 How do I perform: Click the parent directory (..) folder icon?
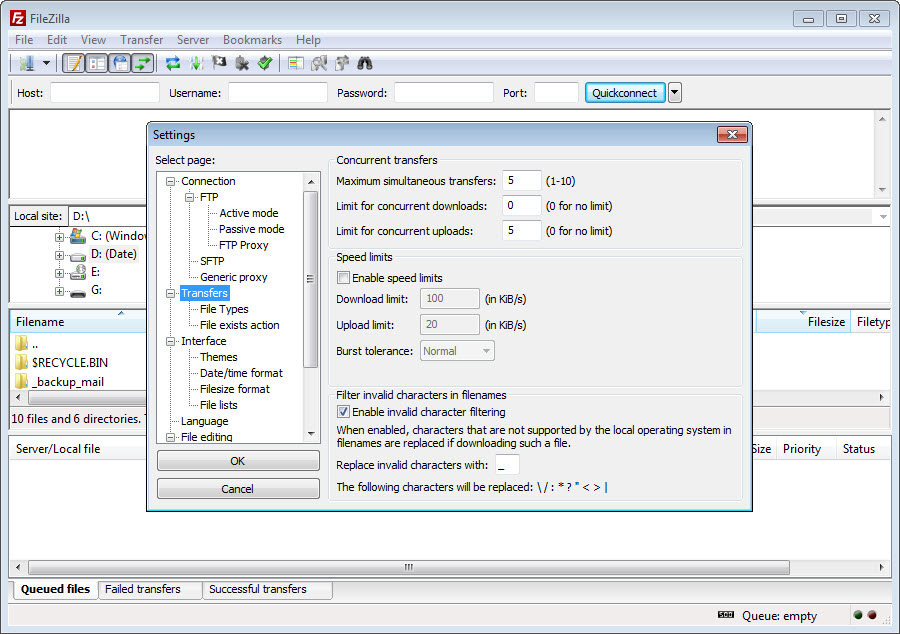22,343
